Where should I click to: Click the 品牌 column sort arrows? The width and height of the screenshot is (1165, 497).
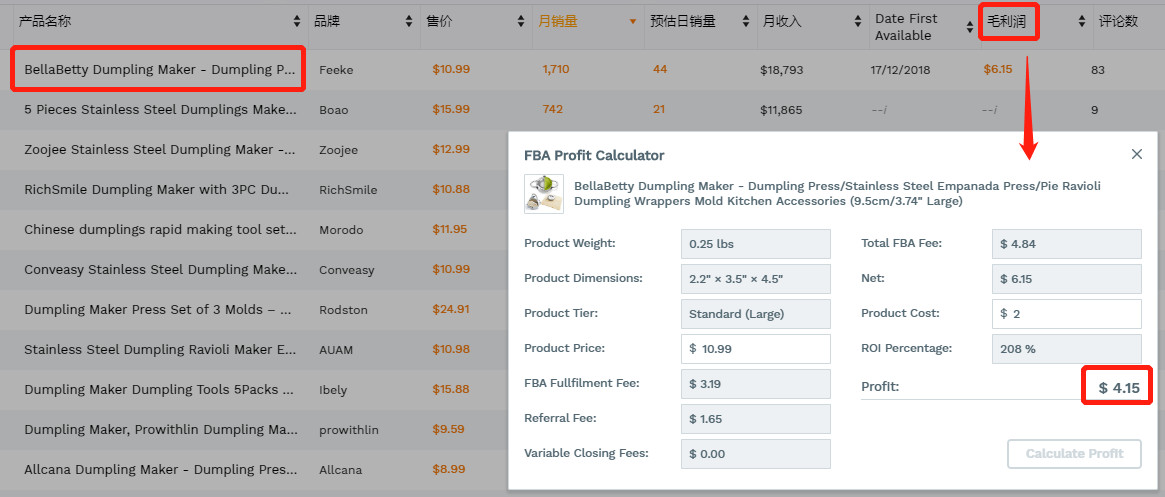click(x=409, y=21)
